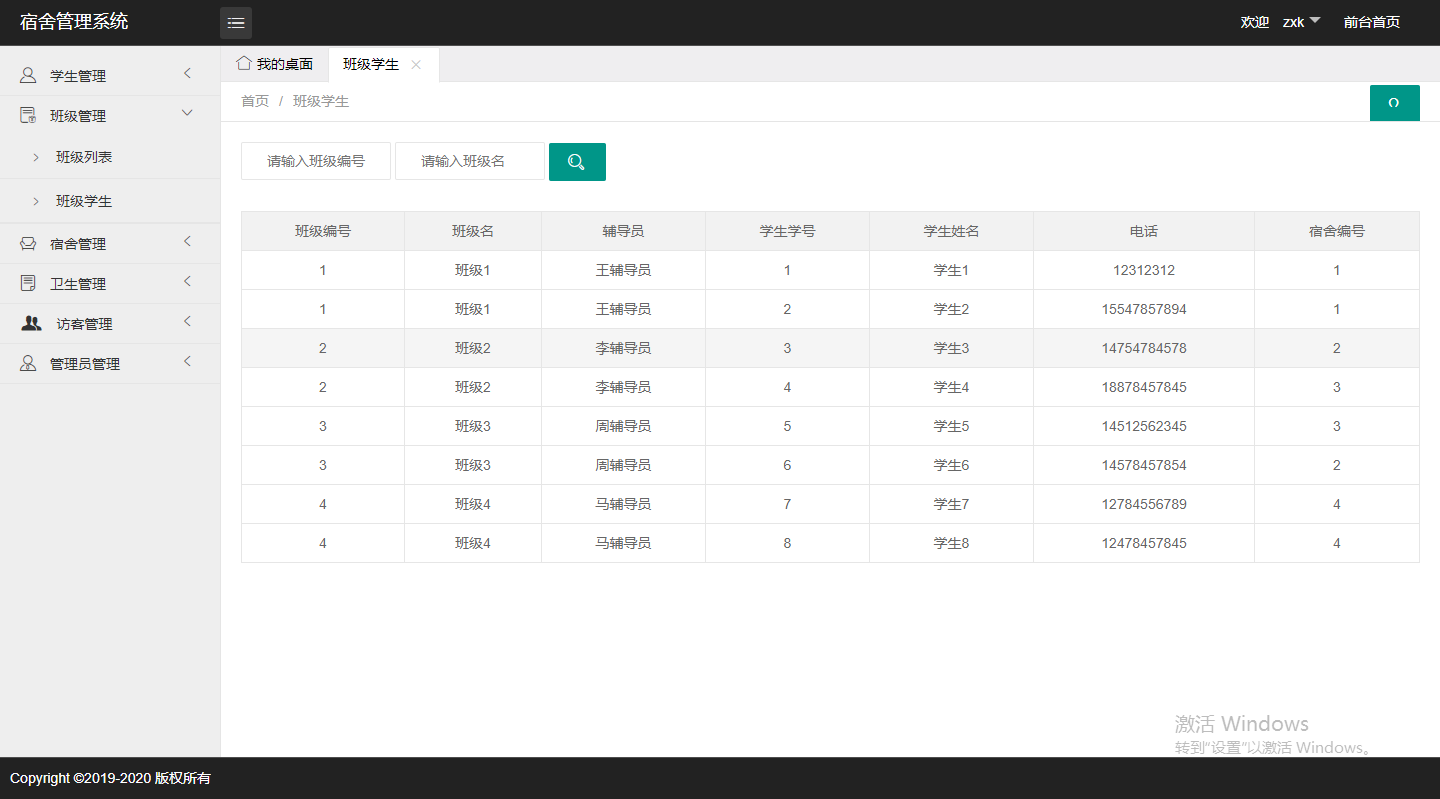The height and width of the screenshot is (799, 1440).
Task: Click phone number 14754784578
Action: [x=1144, y=348]
